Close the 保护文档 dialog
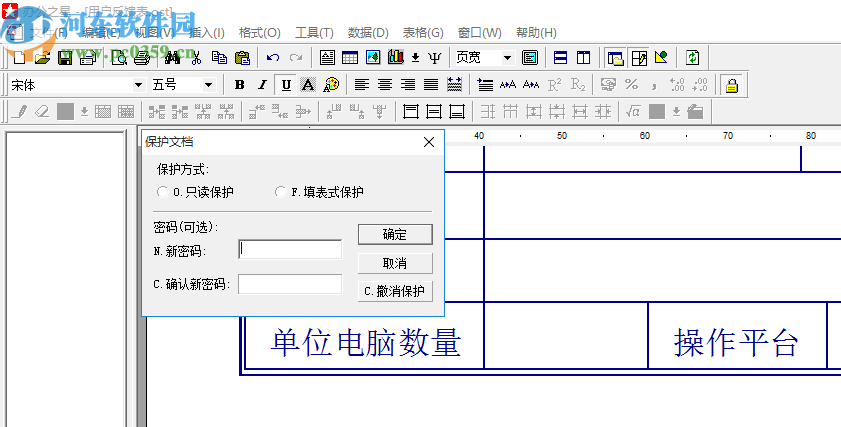The image size is (841, 427). pyautogui.click(x=429, y=142)
